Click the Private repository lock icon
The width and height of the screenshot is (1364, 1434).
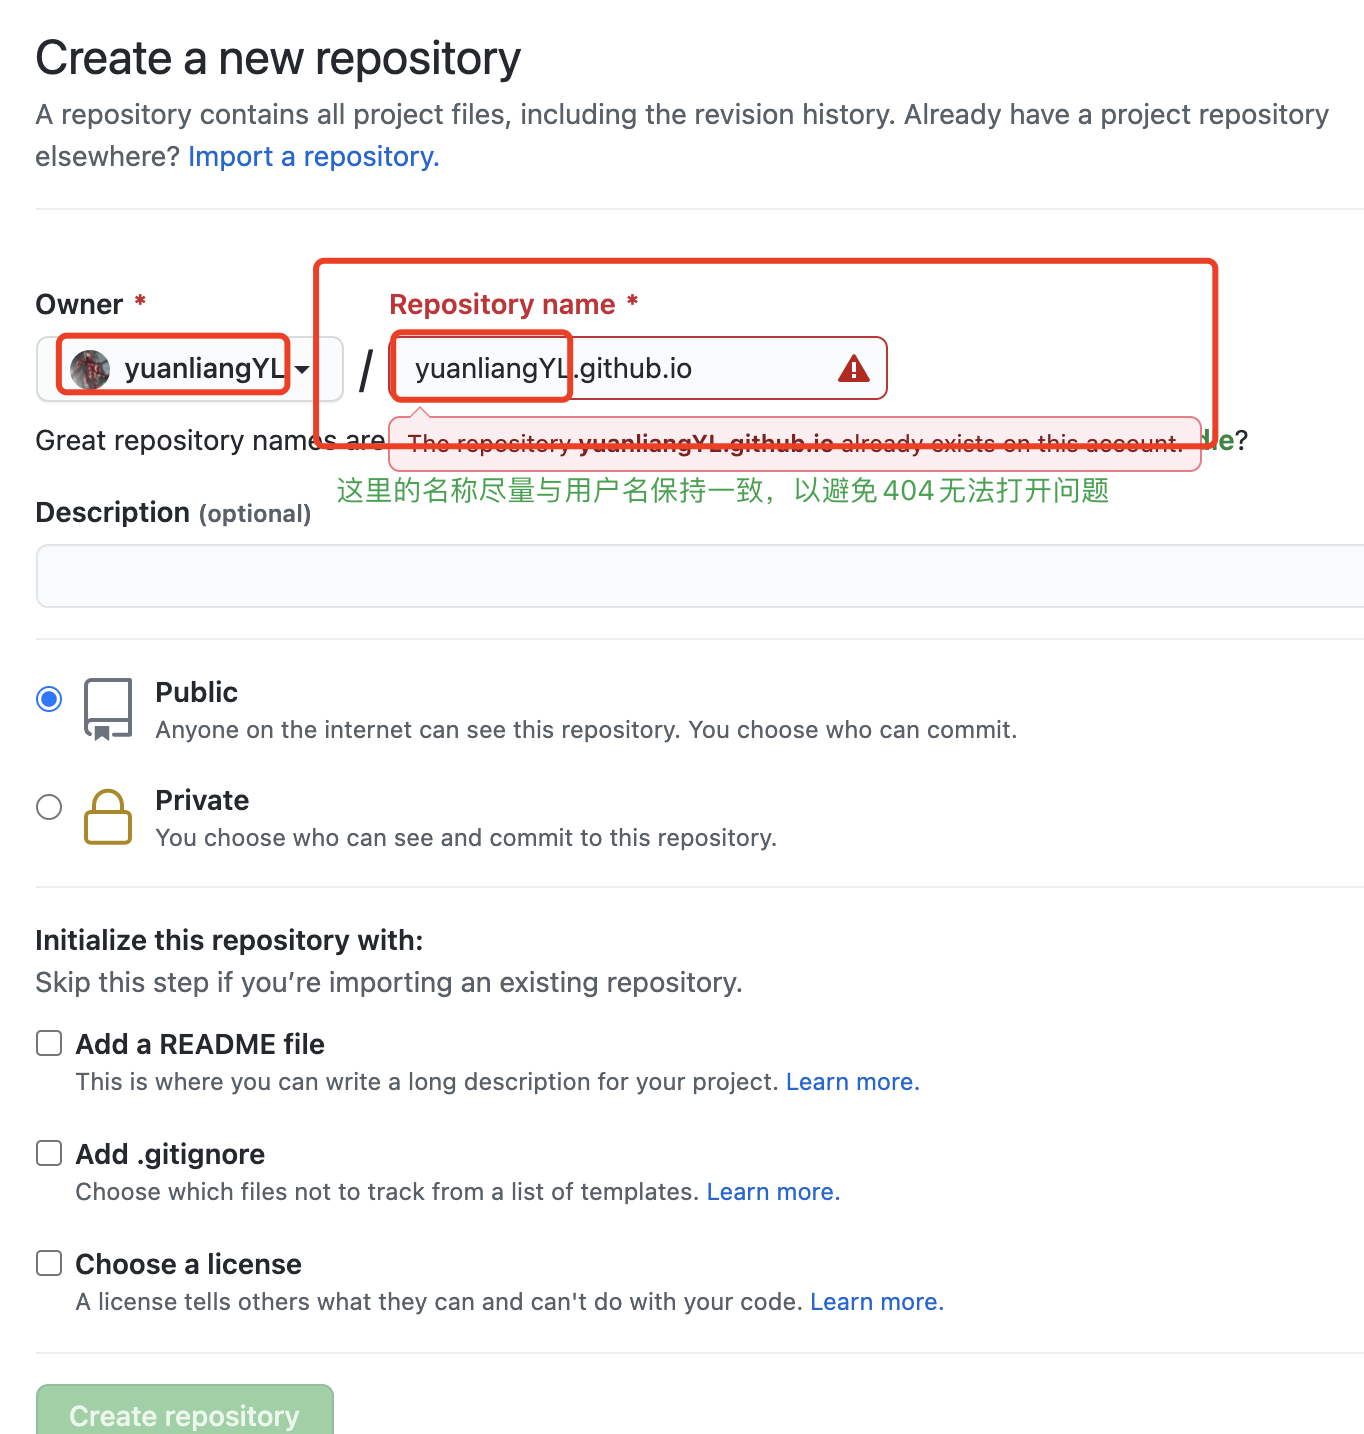tap(108, 817)
